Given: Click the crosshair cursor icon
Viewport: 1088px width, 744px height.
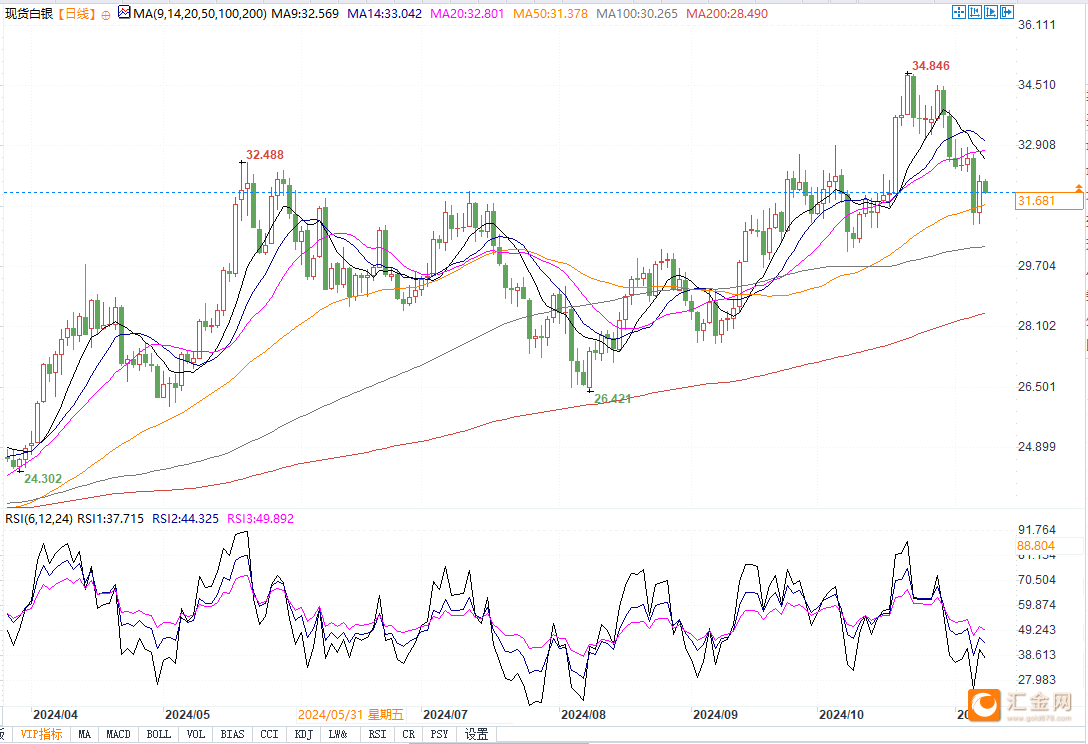Looking at the screenshot, I should click(959, 12).
